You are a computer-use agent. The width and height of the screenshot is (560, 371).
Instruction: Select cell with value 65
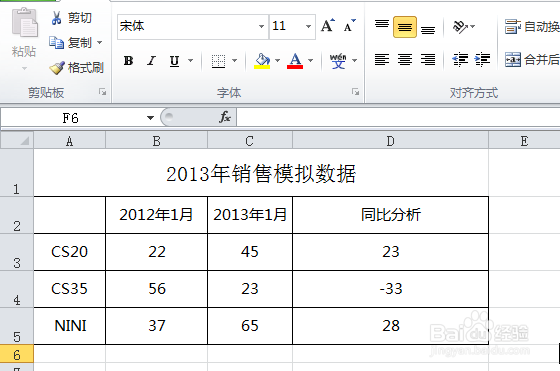(x=250, y=326)
